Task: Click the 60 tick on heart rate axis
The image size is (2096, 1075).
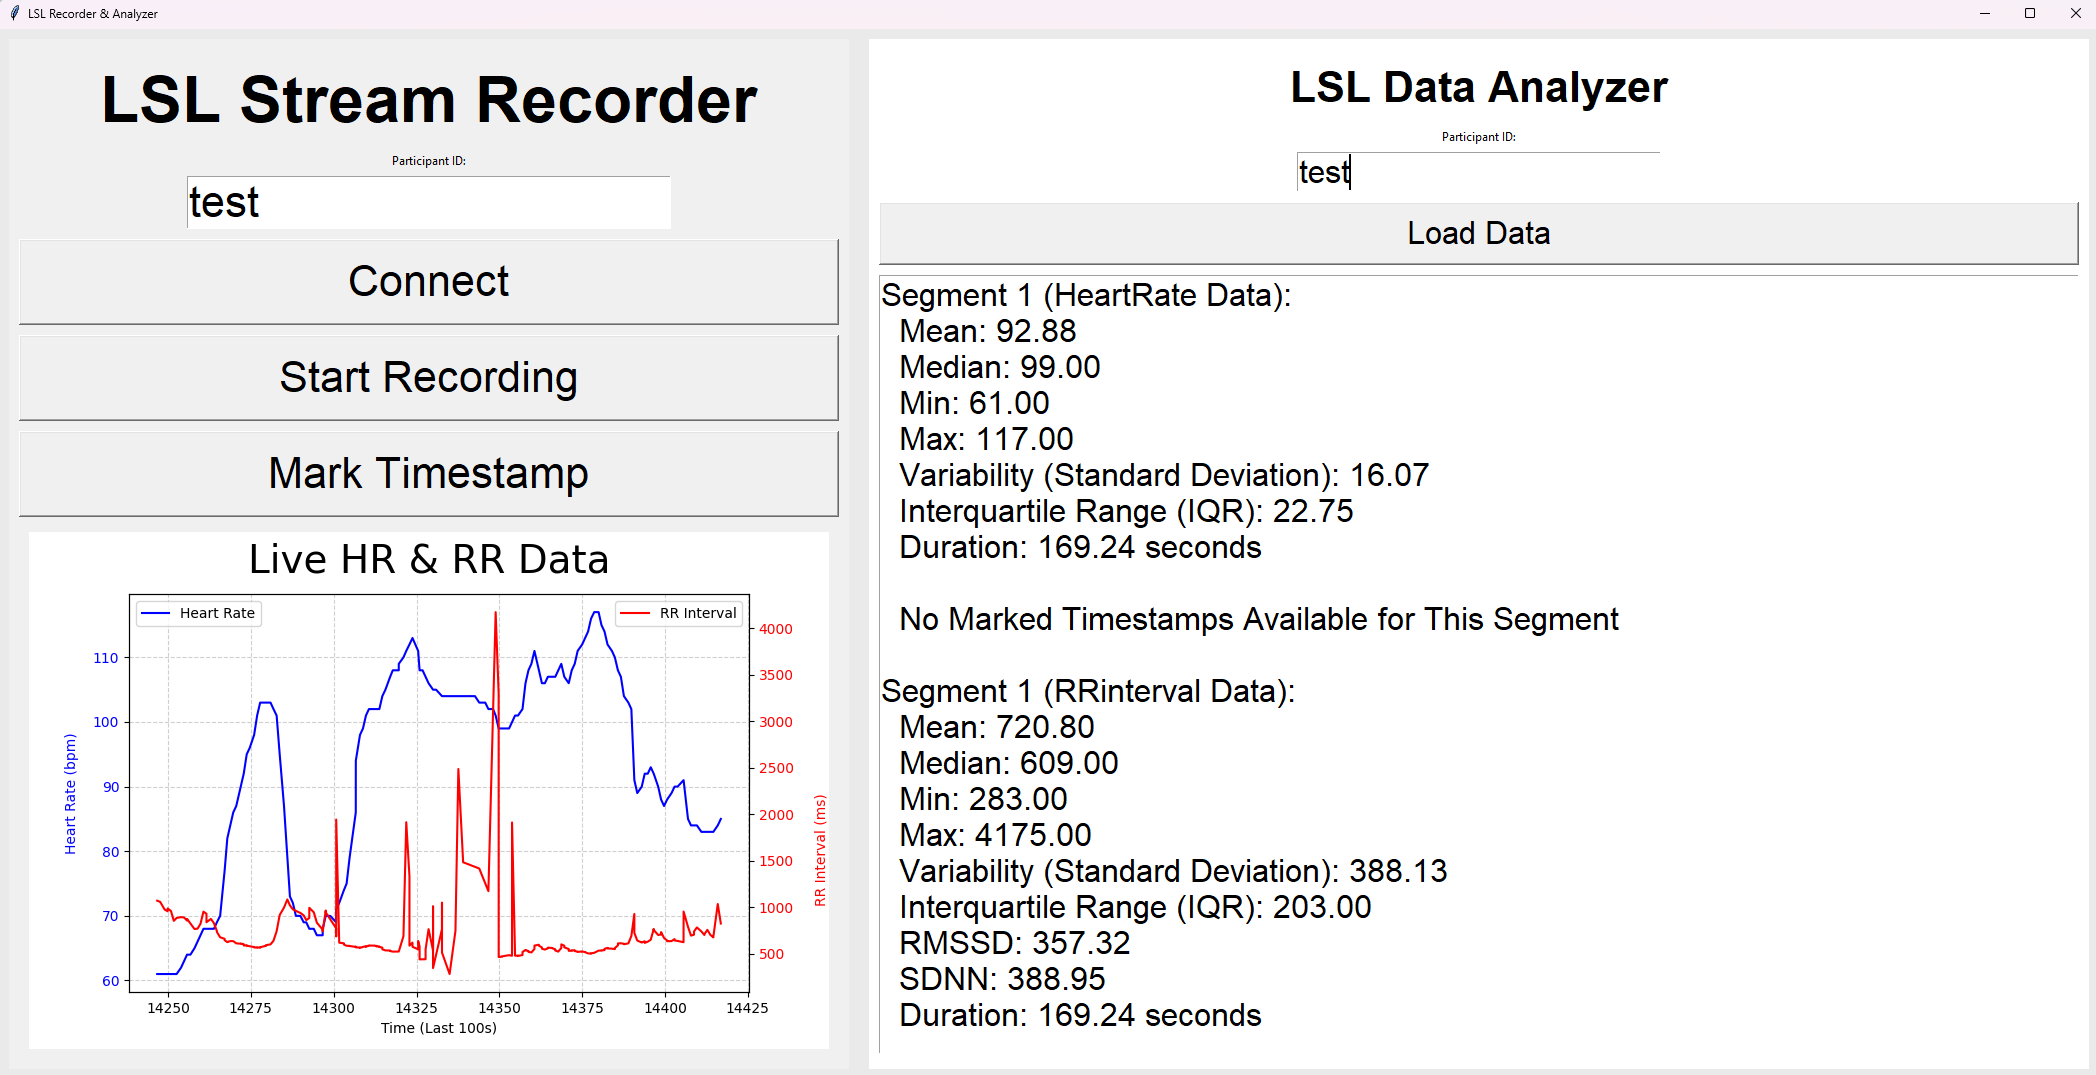Action: (110, 981)
